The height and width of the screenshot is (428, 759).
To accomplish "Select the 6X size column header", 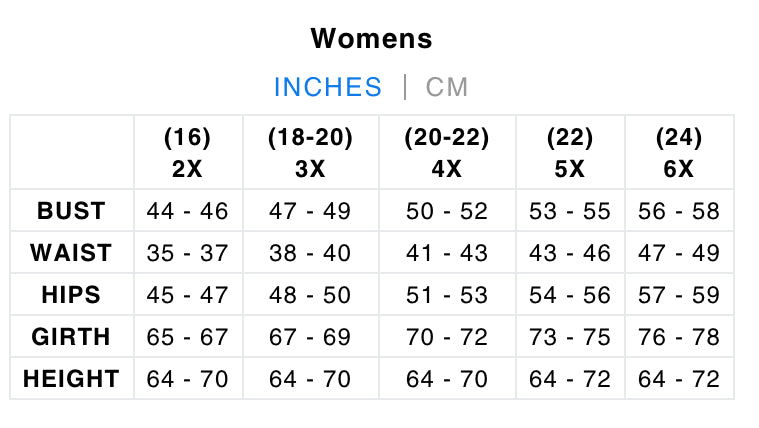I will point(679,153).
